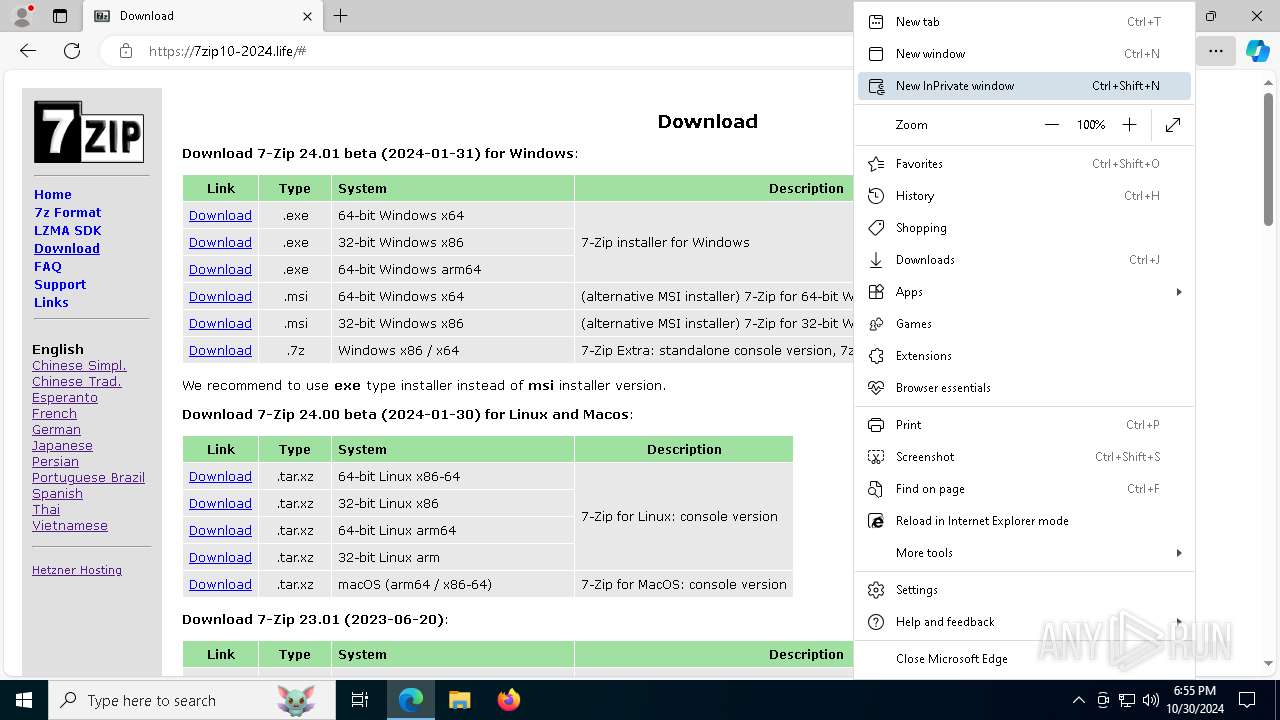Open the Hetzner Hosting link
The width and height of the screenshot is (1280, 720).
click(x=77, y=570)
